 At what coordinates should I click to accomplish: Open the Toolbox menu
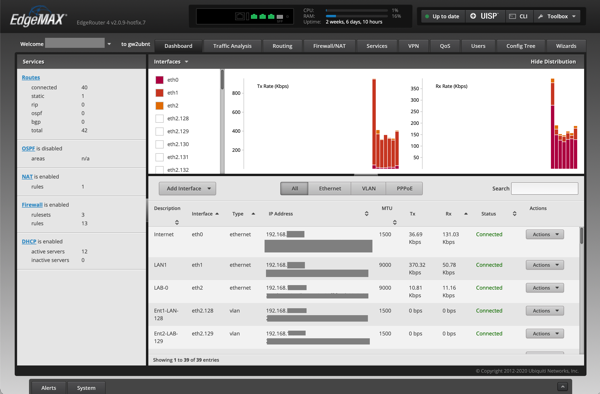(556, 16)
